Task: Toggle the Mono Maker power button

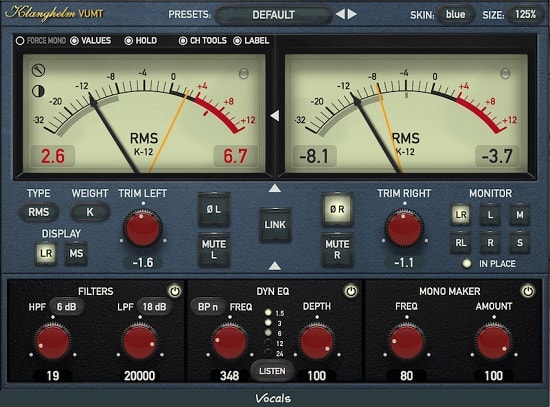Action: tap(528, 291)
